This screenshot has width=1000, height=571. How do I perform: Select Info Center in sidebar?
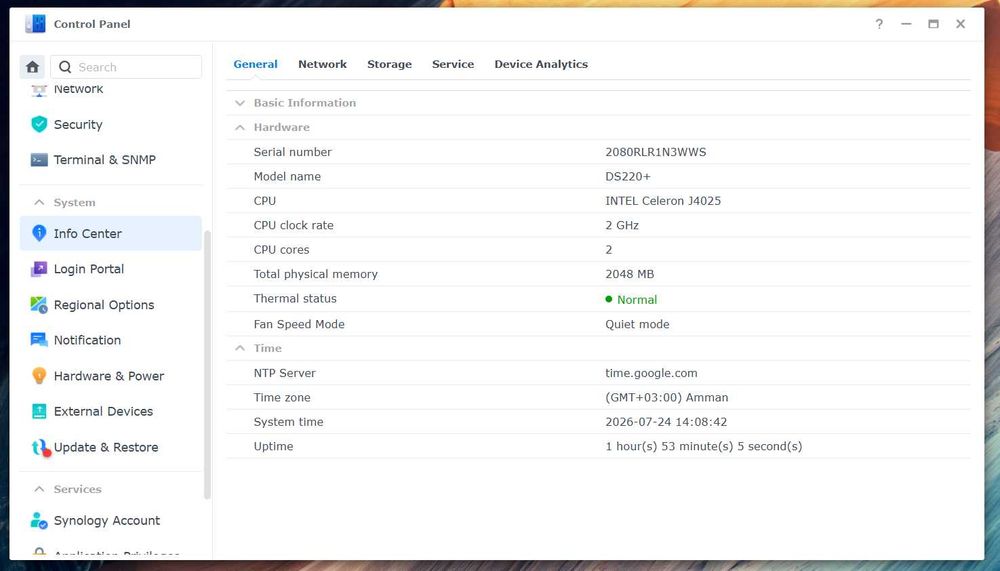tap(110, 234)
